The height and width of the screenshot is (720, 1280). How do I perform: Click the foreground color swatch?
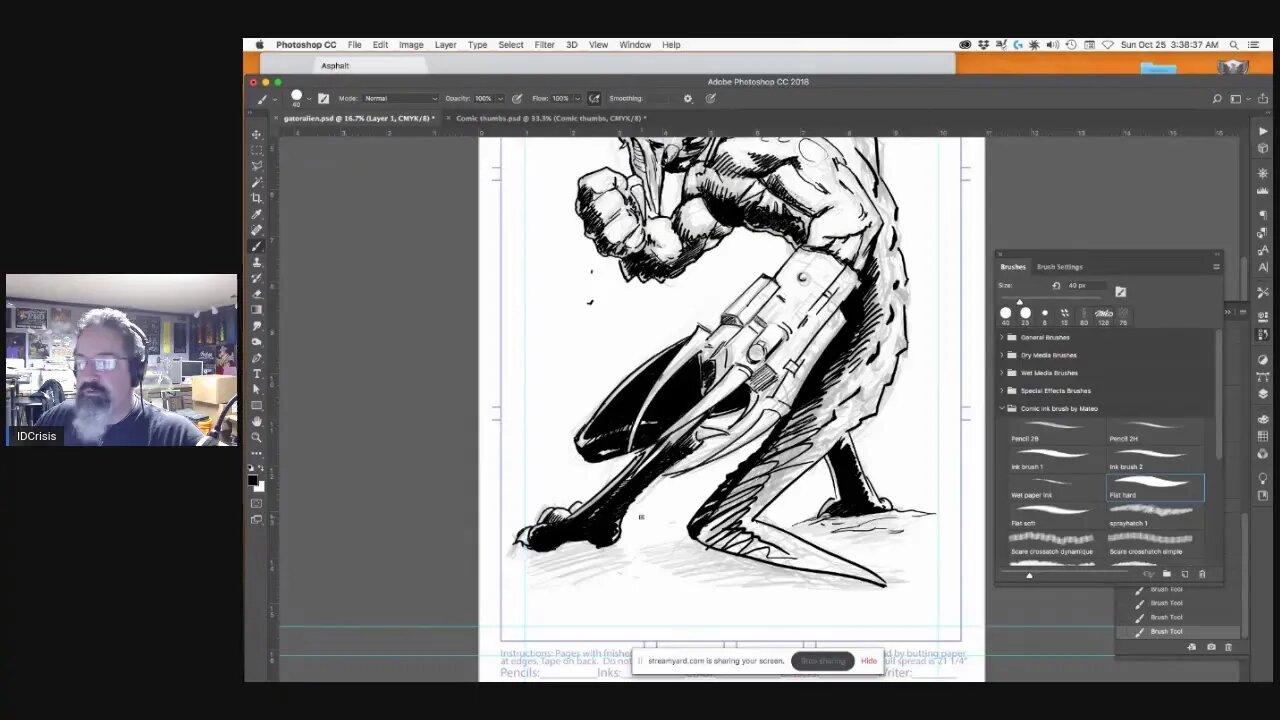(254, 481)
